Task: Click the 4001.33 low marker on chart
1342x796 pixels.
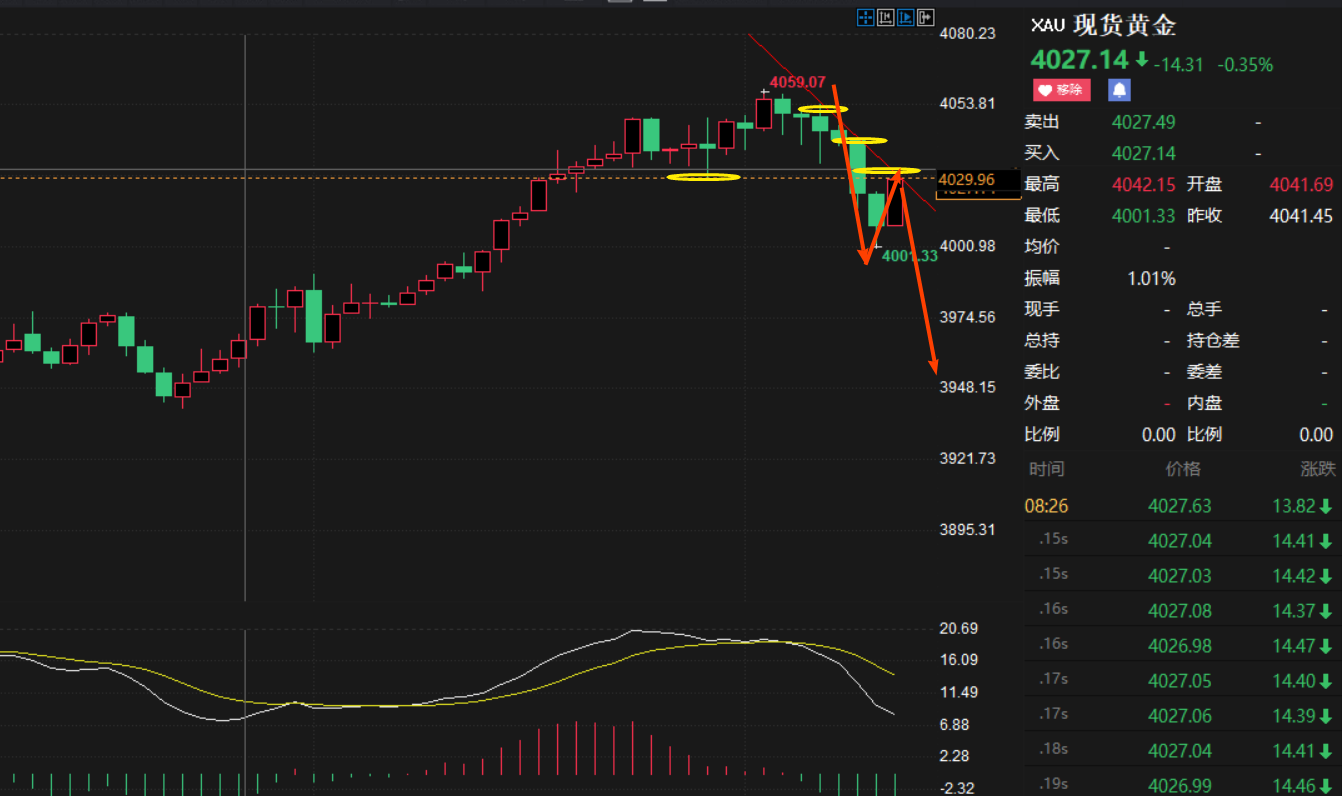Action: pyautogui.click(x=910, y=256)
